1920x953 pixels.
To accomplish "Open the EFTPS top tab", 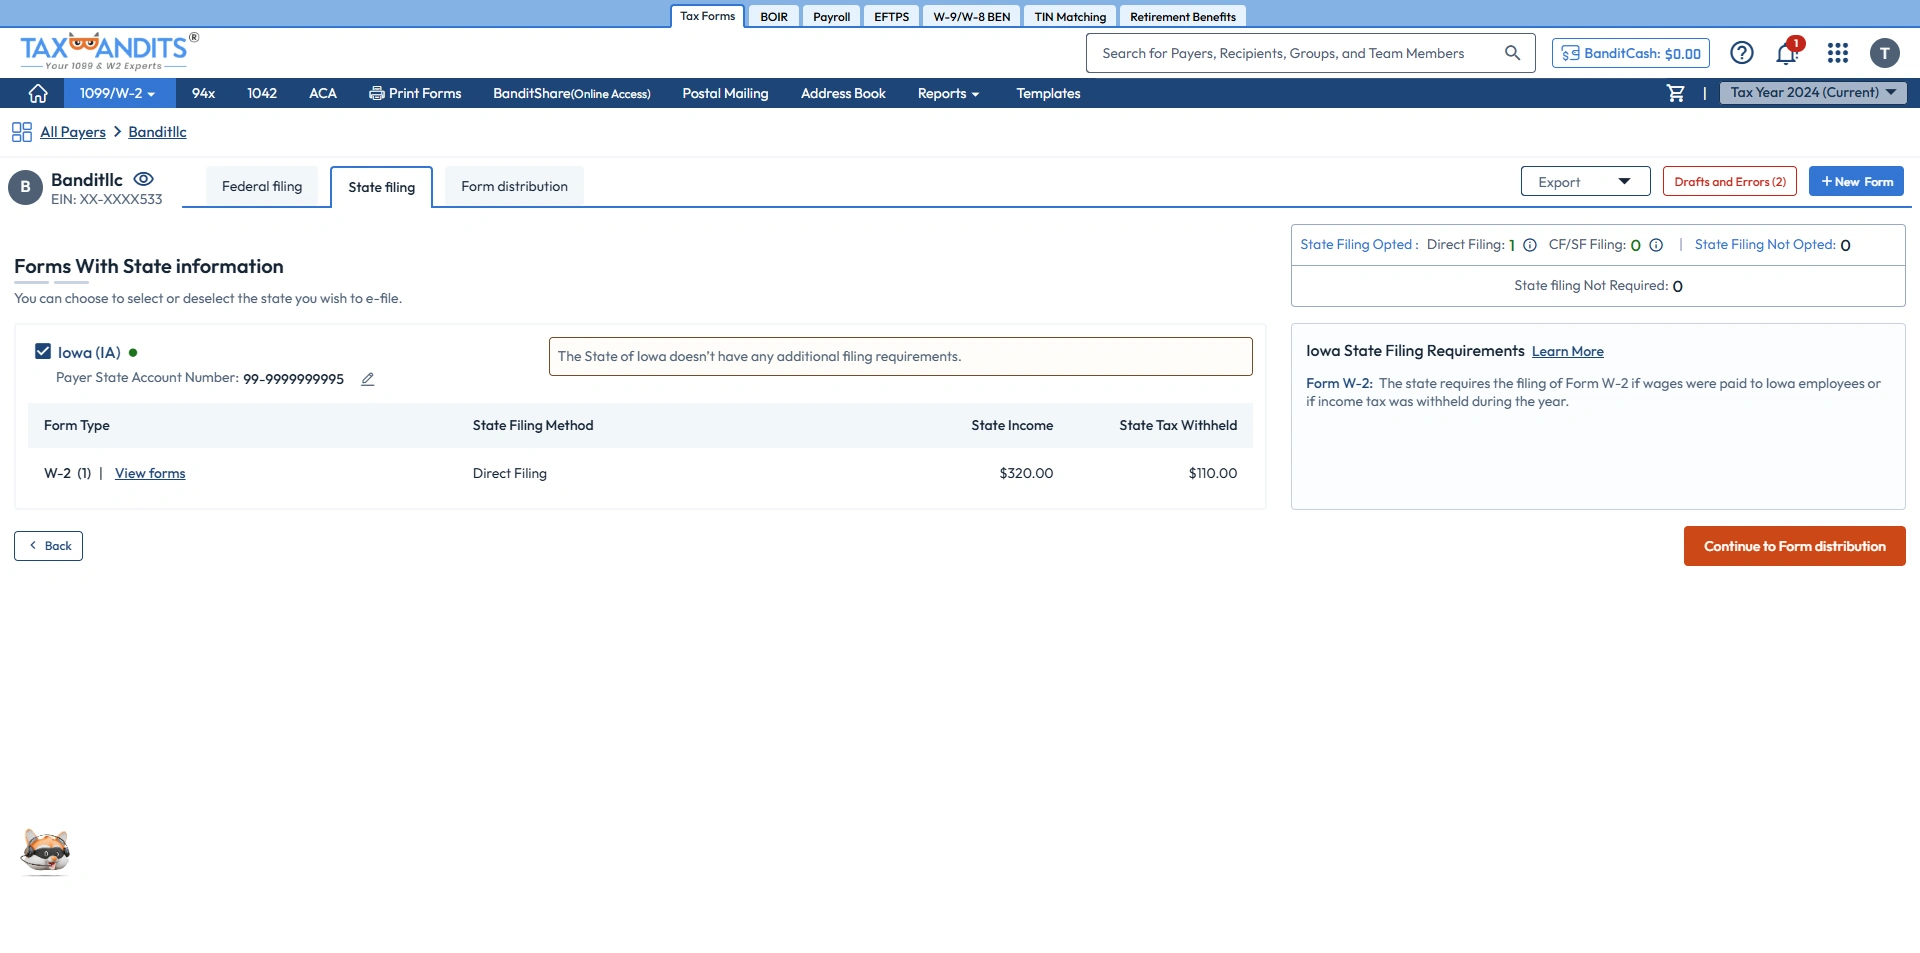I will click(892, 16).
